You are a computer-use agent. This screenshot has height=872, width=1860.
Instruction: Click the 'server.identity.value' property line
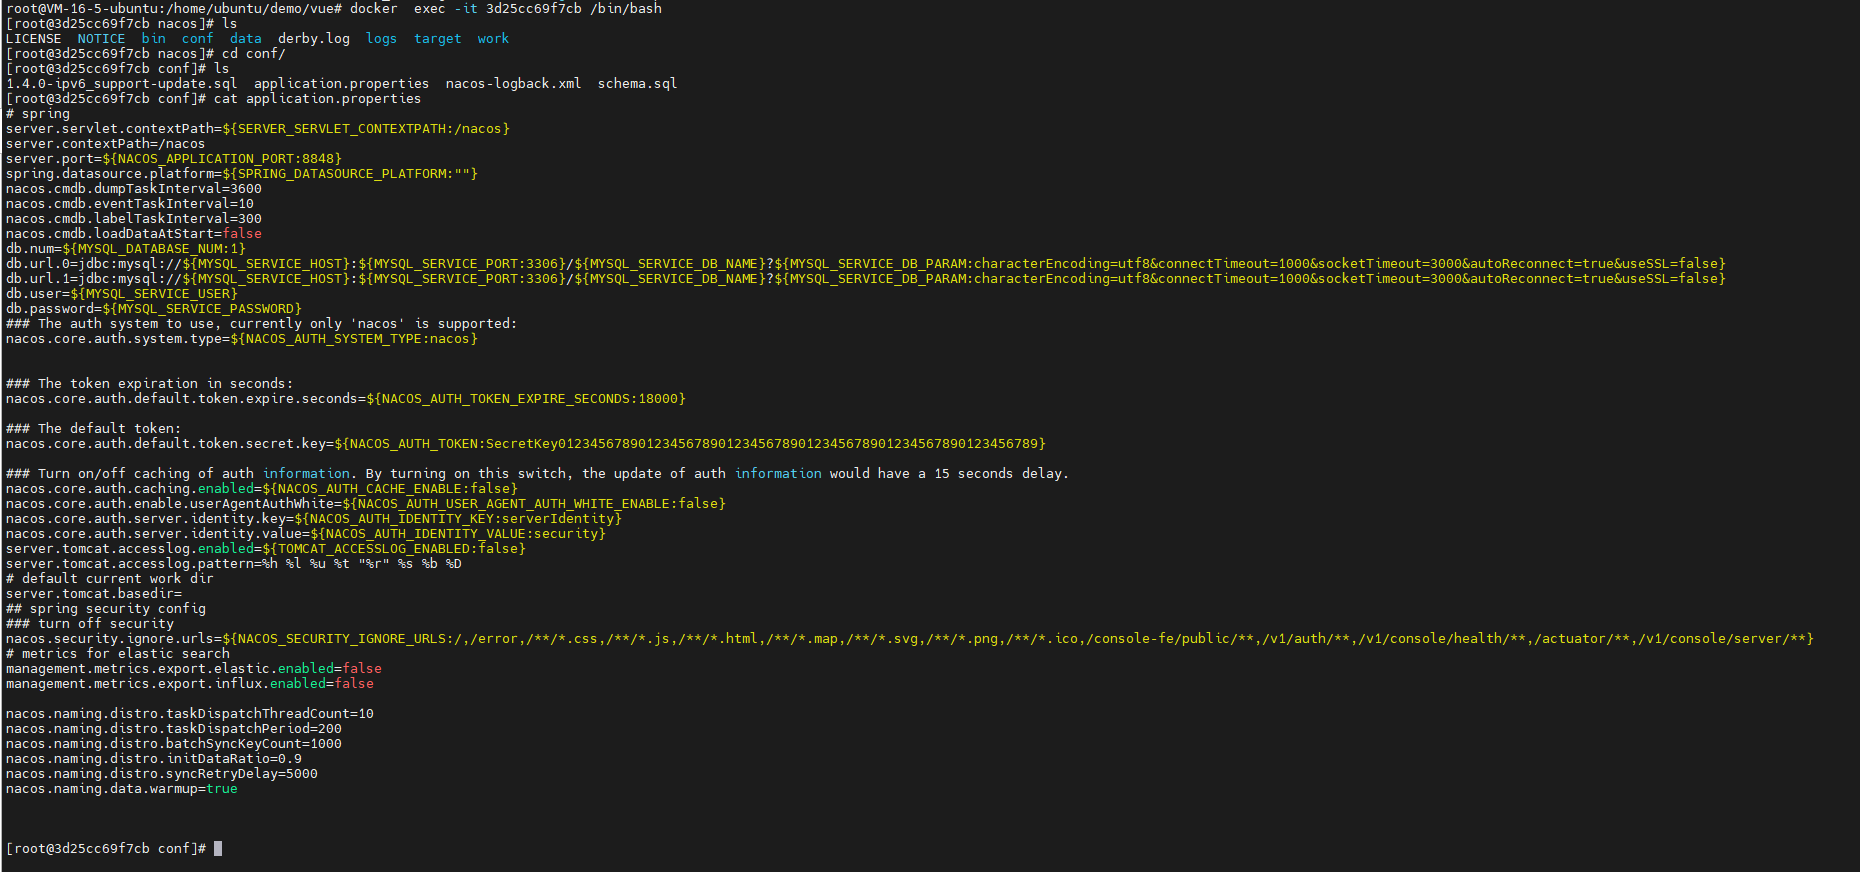pyautogui.click(x=306, y=534)
